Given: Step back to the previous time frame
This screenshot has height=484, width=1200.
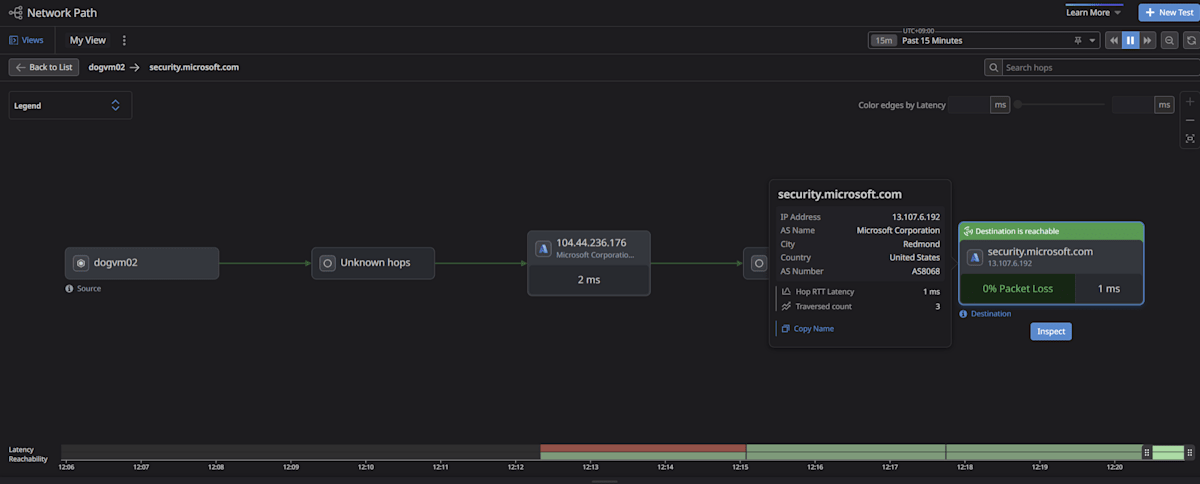Looking at the screenshot, I should [1113, 41].
